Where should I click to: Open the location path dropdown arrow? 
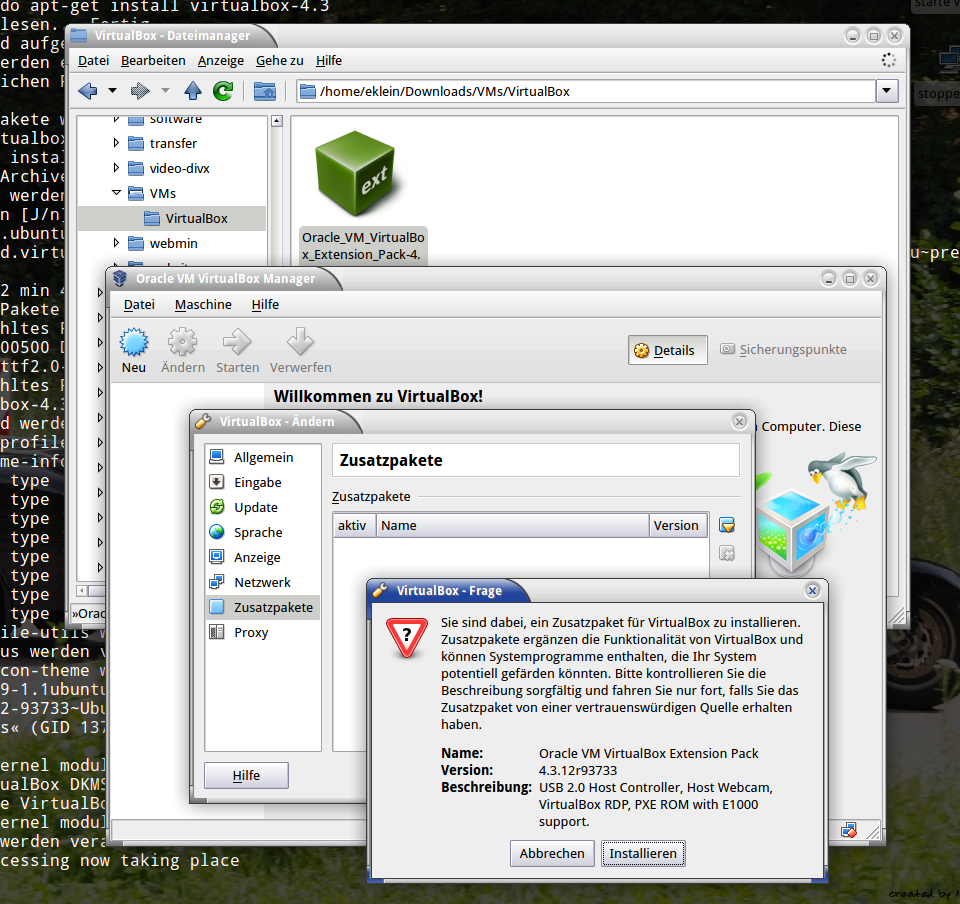886,91
